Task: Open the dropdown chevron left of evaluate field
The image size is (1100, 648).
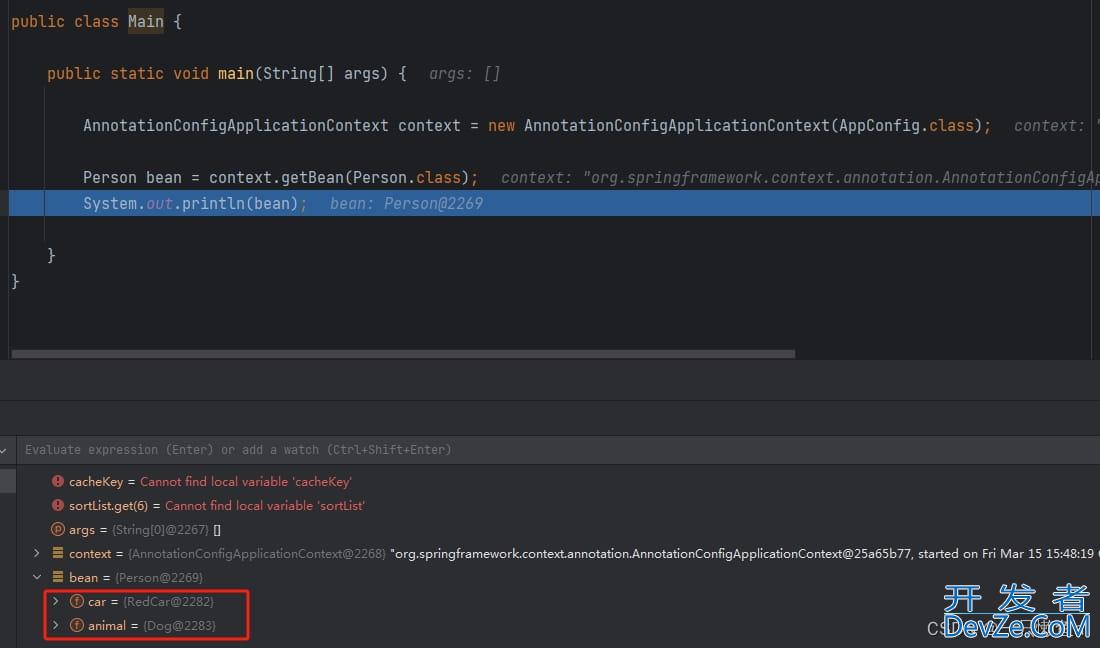Action: coord(5,450)
